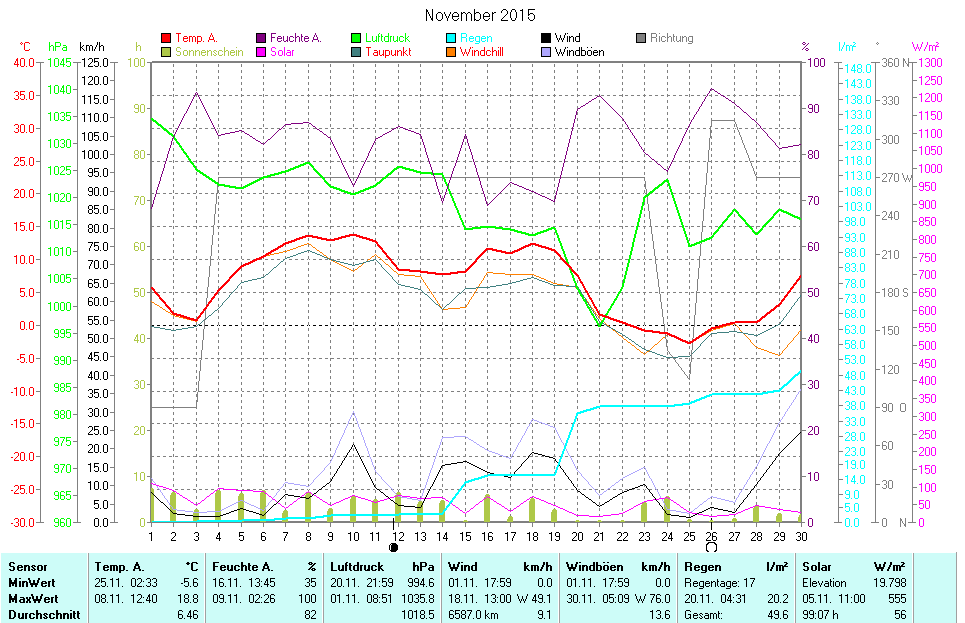Click the red Temp. A. legend swatch
The width and height of the screenshot is (965, 623).
[166, 38]
